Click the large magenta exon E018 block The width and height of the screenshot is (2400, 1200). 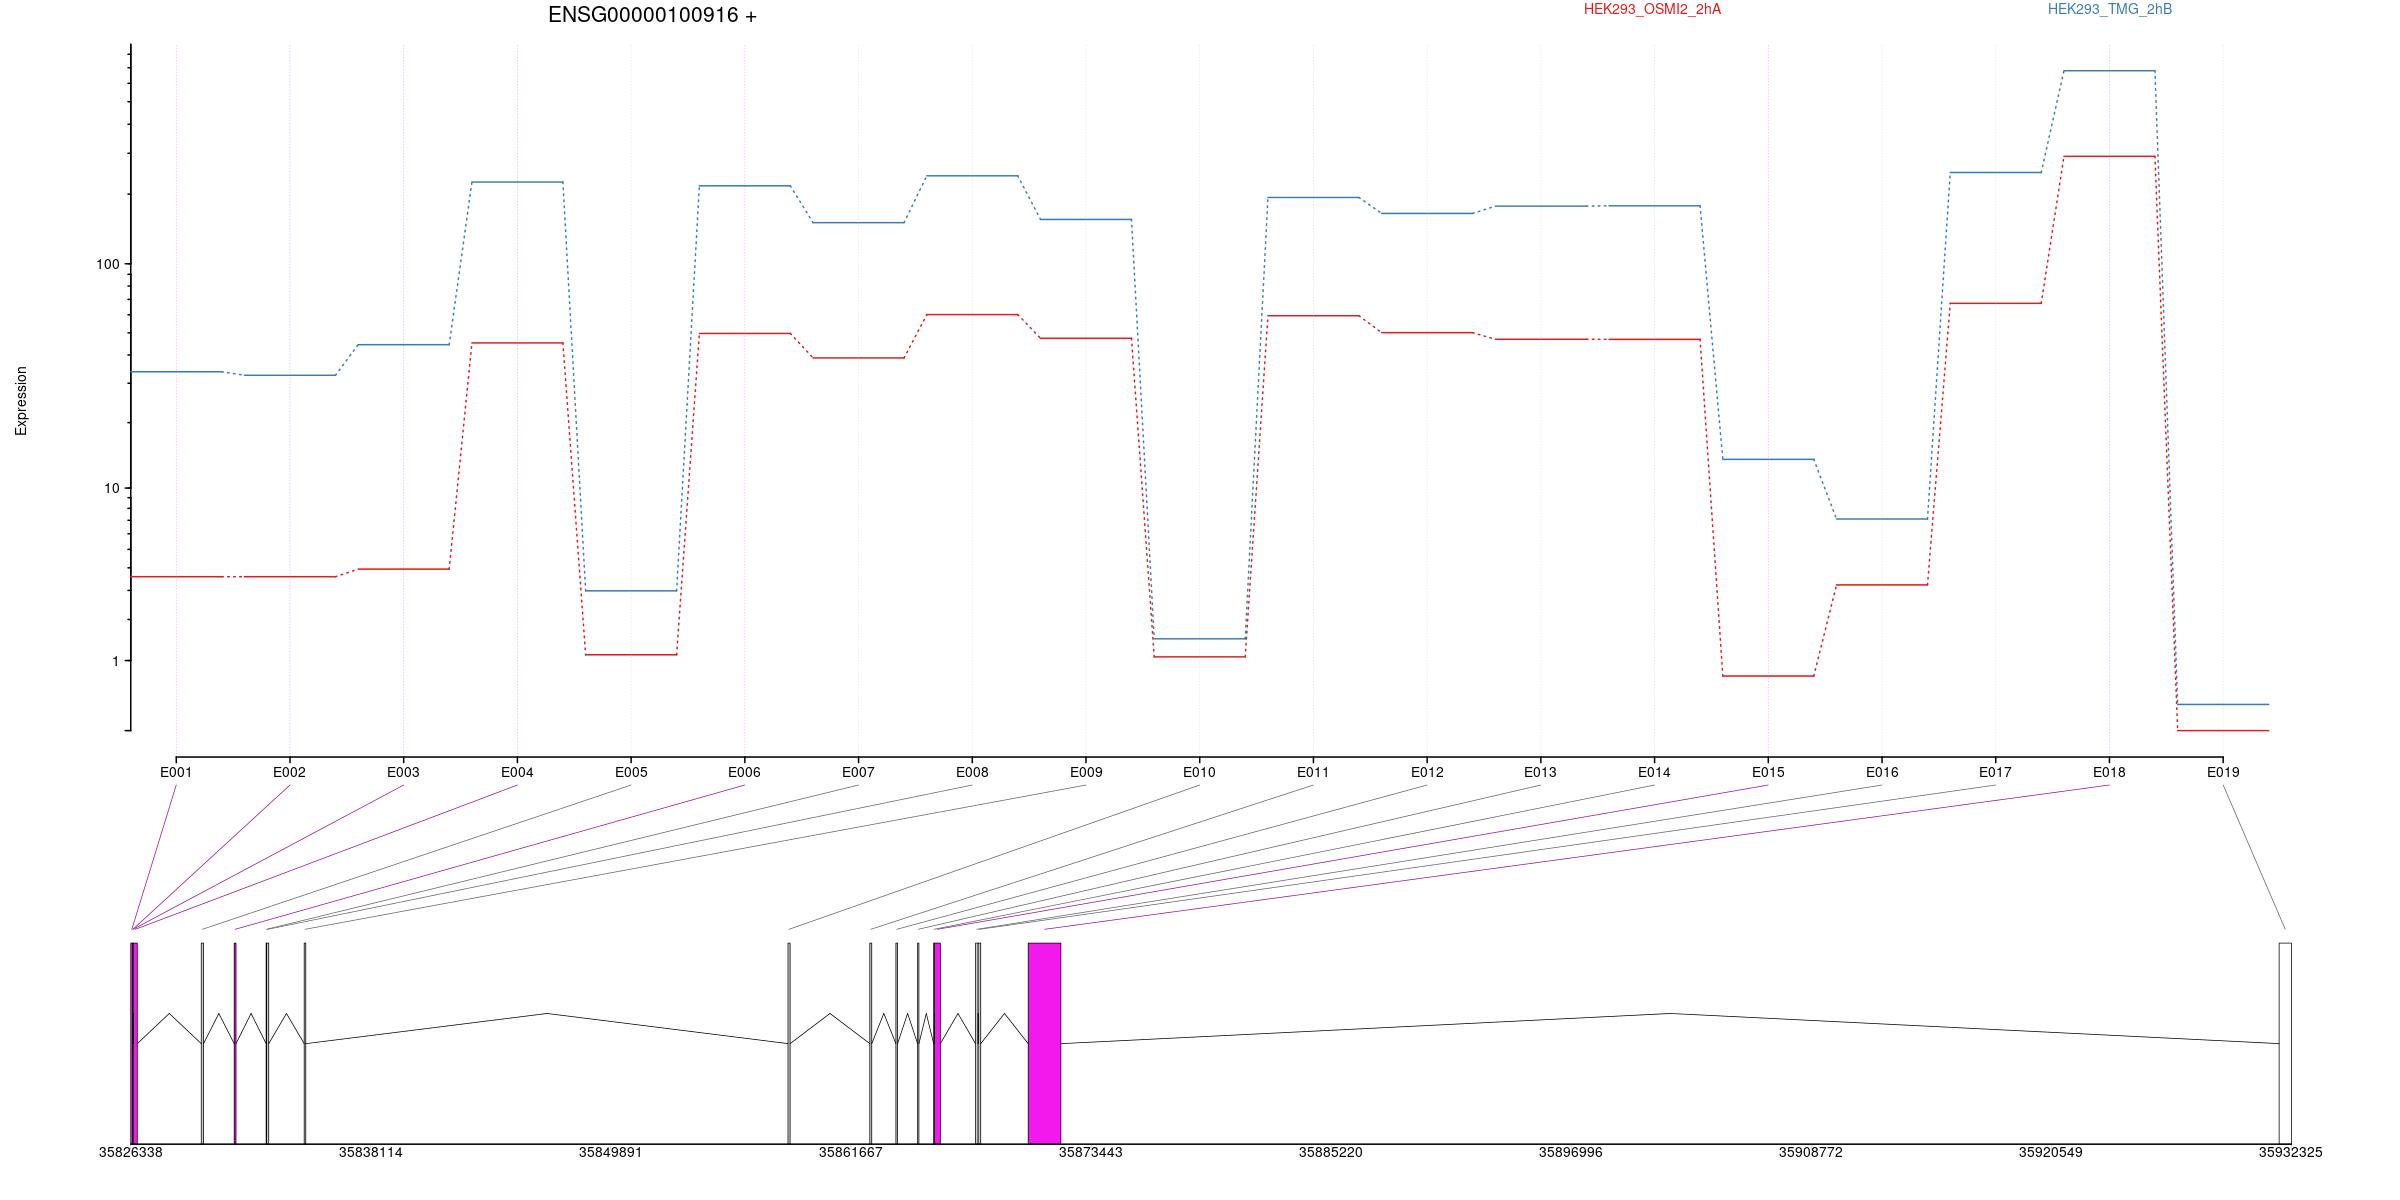point(1044,1043)
